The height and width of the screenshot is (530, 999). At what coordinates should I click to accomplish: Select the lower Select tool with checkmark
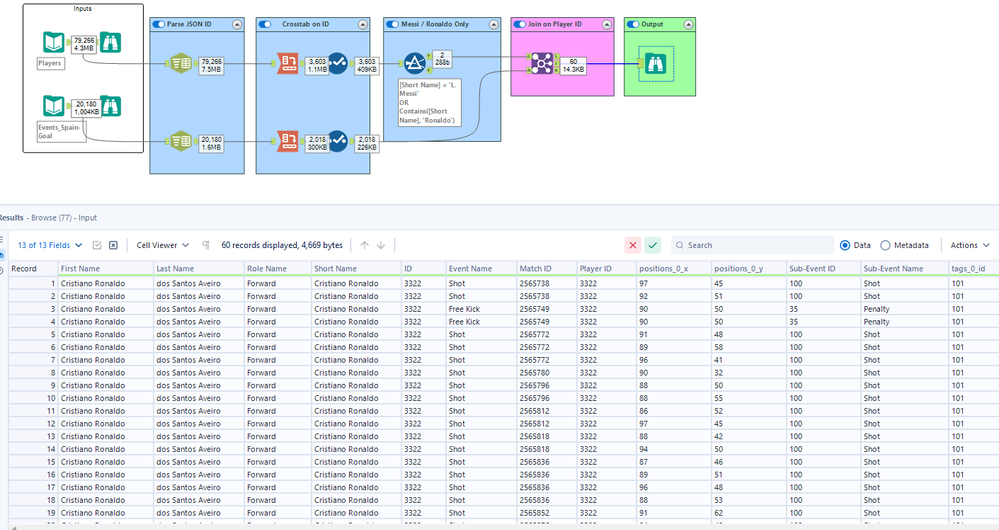coord(338,141)
